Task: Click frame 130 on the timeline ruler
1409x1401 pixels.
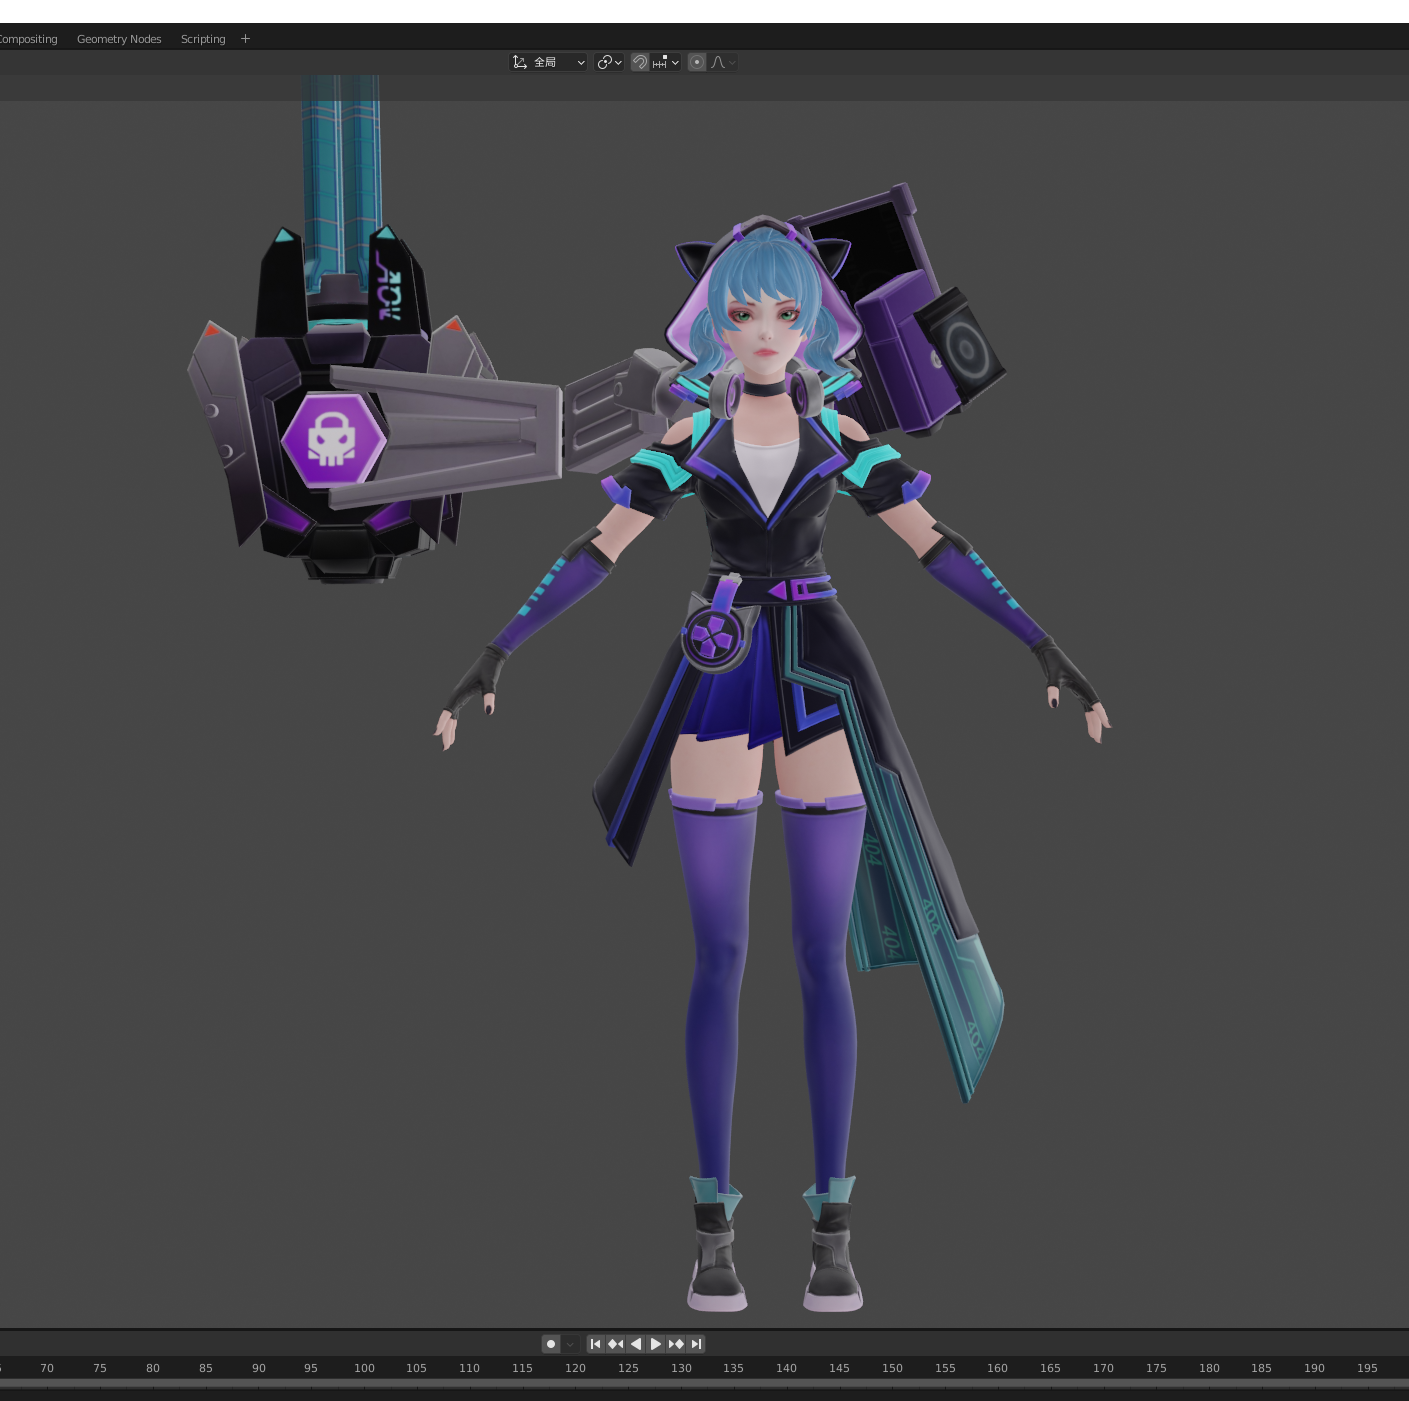Action: point(681,1368)
